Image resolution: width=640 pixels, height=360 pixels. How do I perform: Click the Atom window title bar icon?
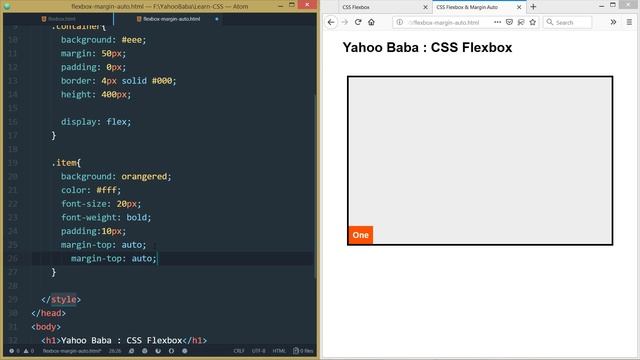(x=7, y=6)
